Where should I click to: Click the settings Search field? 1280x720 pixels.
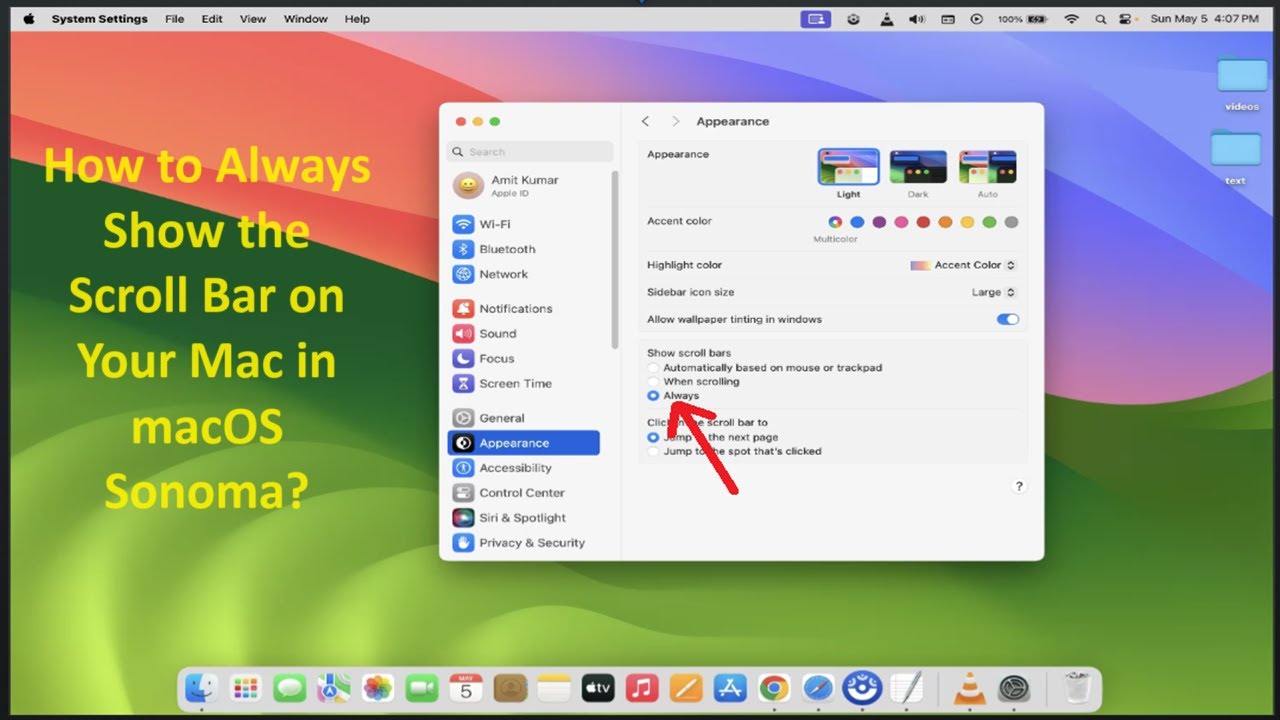[x=530, y=152]
